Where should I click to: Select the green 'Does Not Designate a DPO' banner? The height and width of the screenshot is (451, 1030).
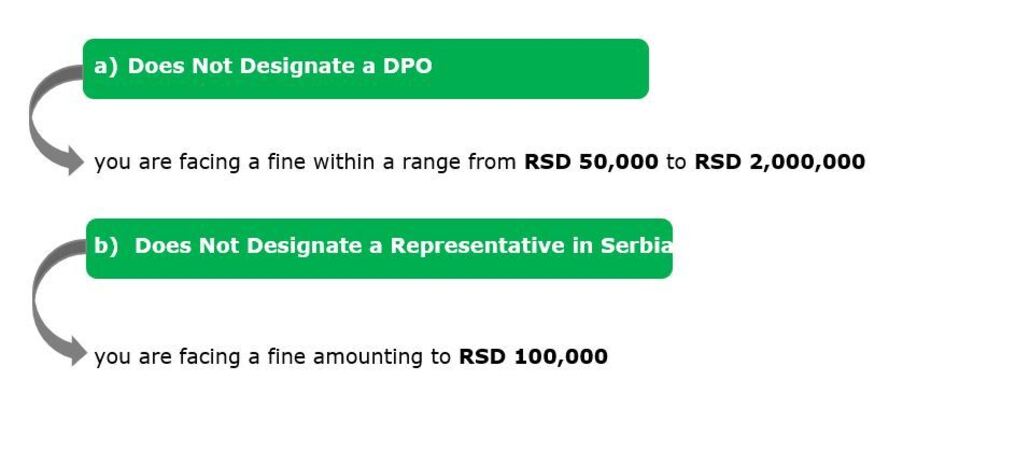[x=366, y=69]
